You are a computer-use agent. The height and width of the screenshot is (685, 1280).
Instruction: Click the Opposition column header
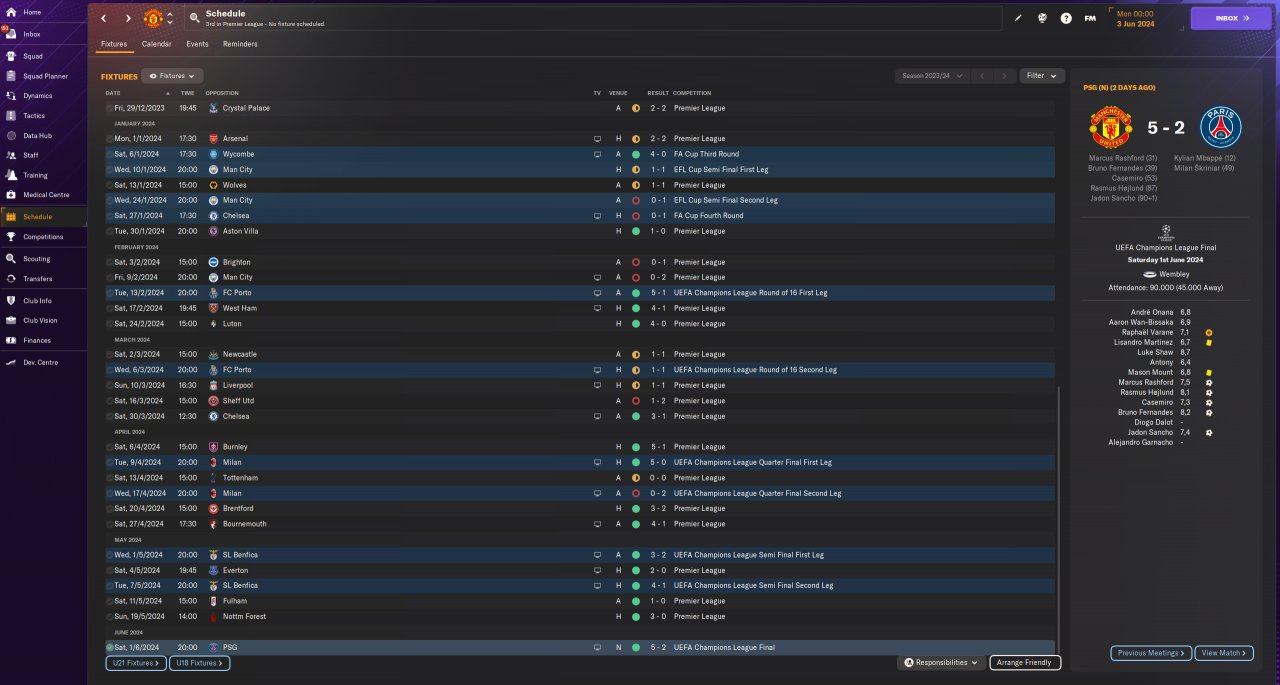click(222, 93)
